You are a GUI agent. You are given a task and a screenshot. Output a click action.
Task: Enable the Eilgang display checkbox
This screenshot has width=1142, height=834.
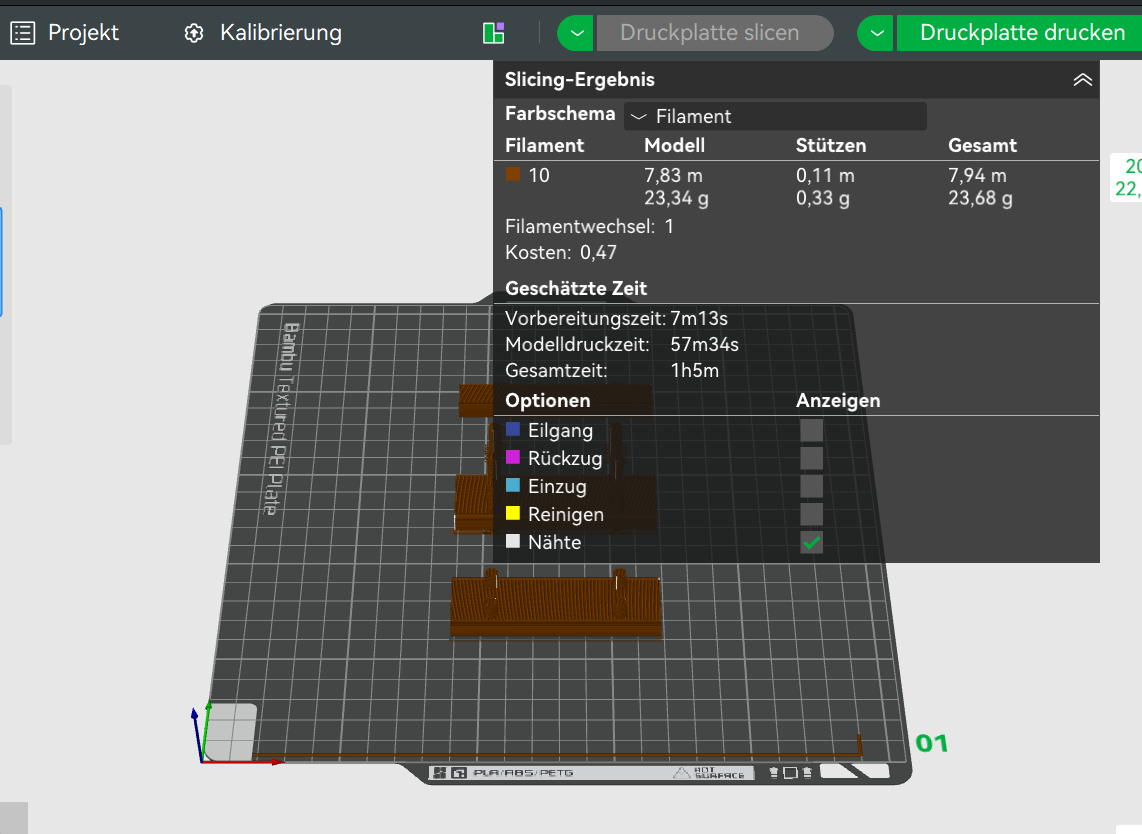click(x=811, y=430)
